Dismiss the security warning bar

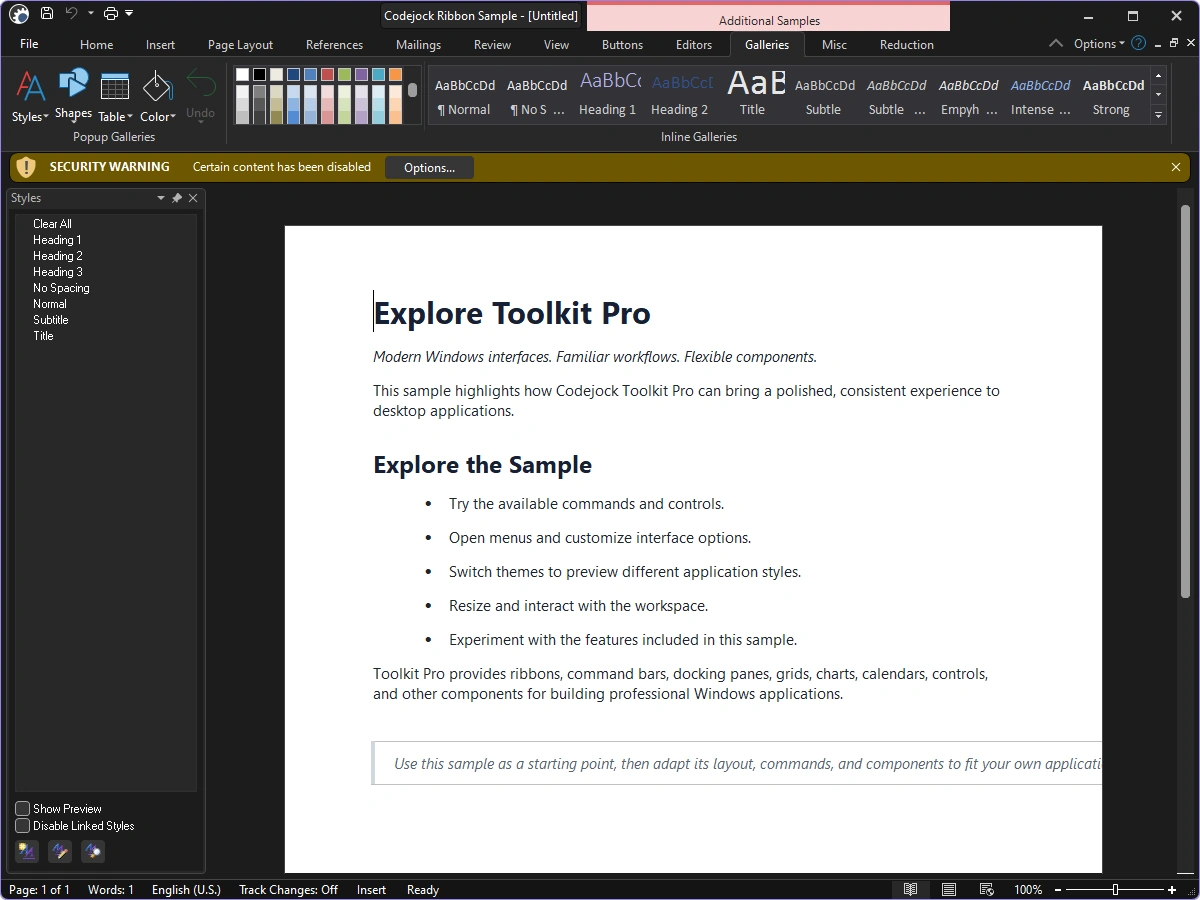click(x=1176, y=167)
